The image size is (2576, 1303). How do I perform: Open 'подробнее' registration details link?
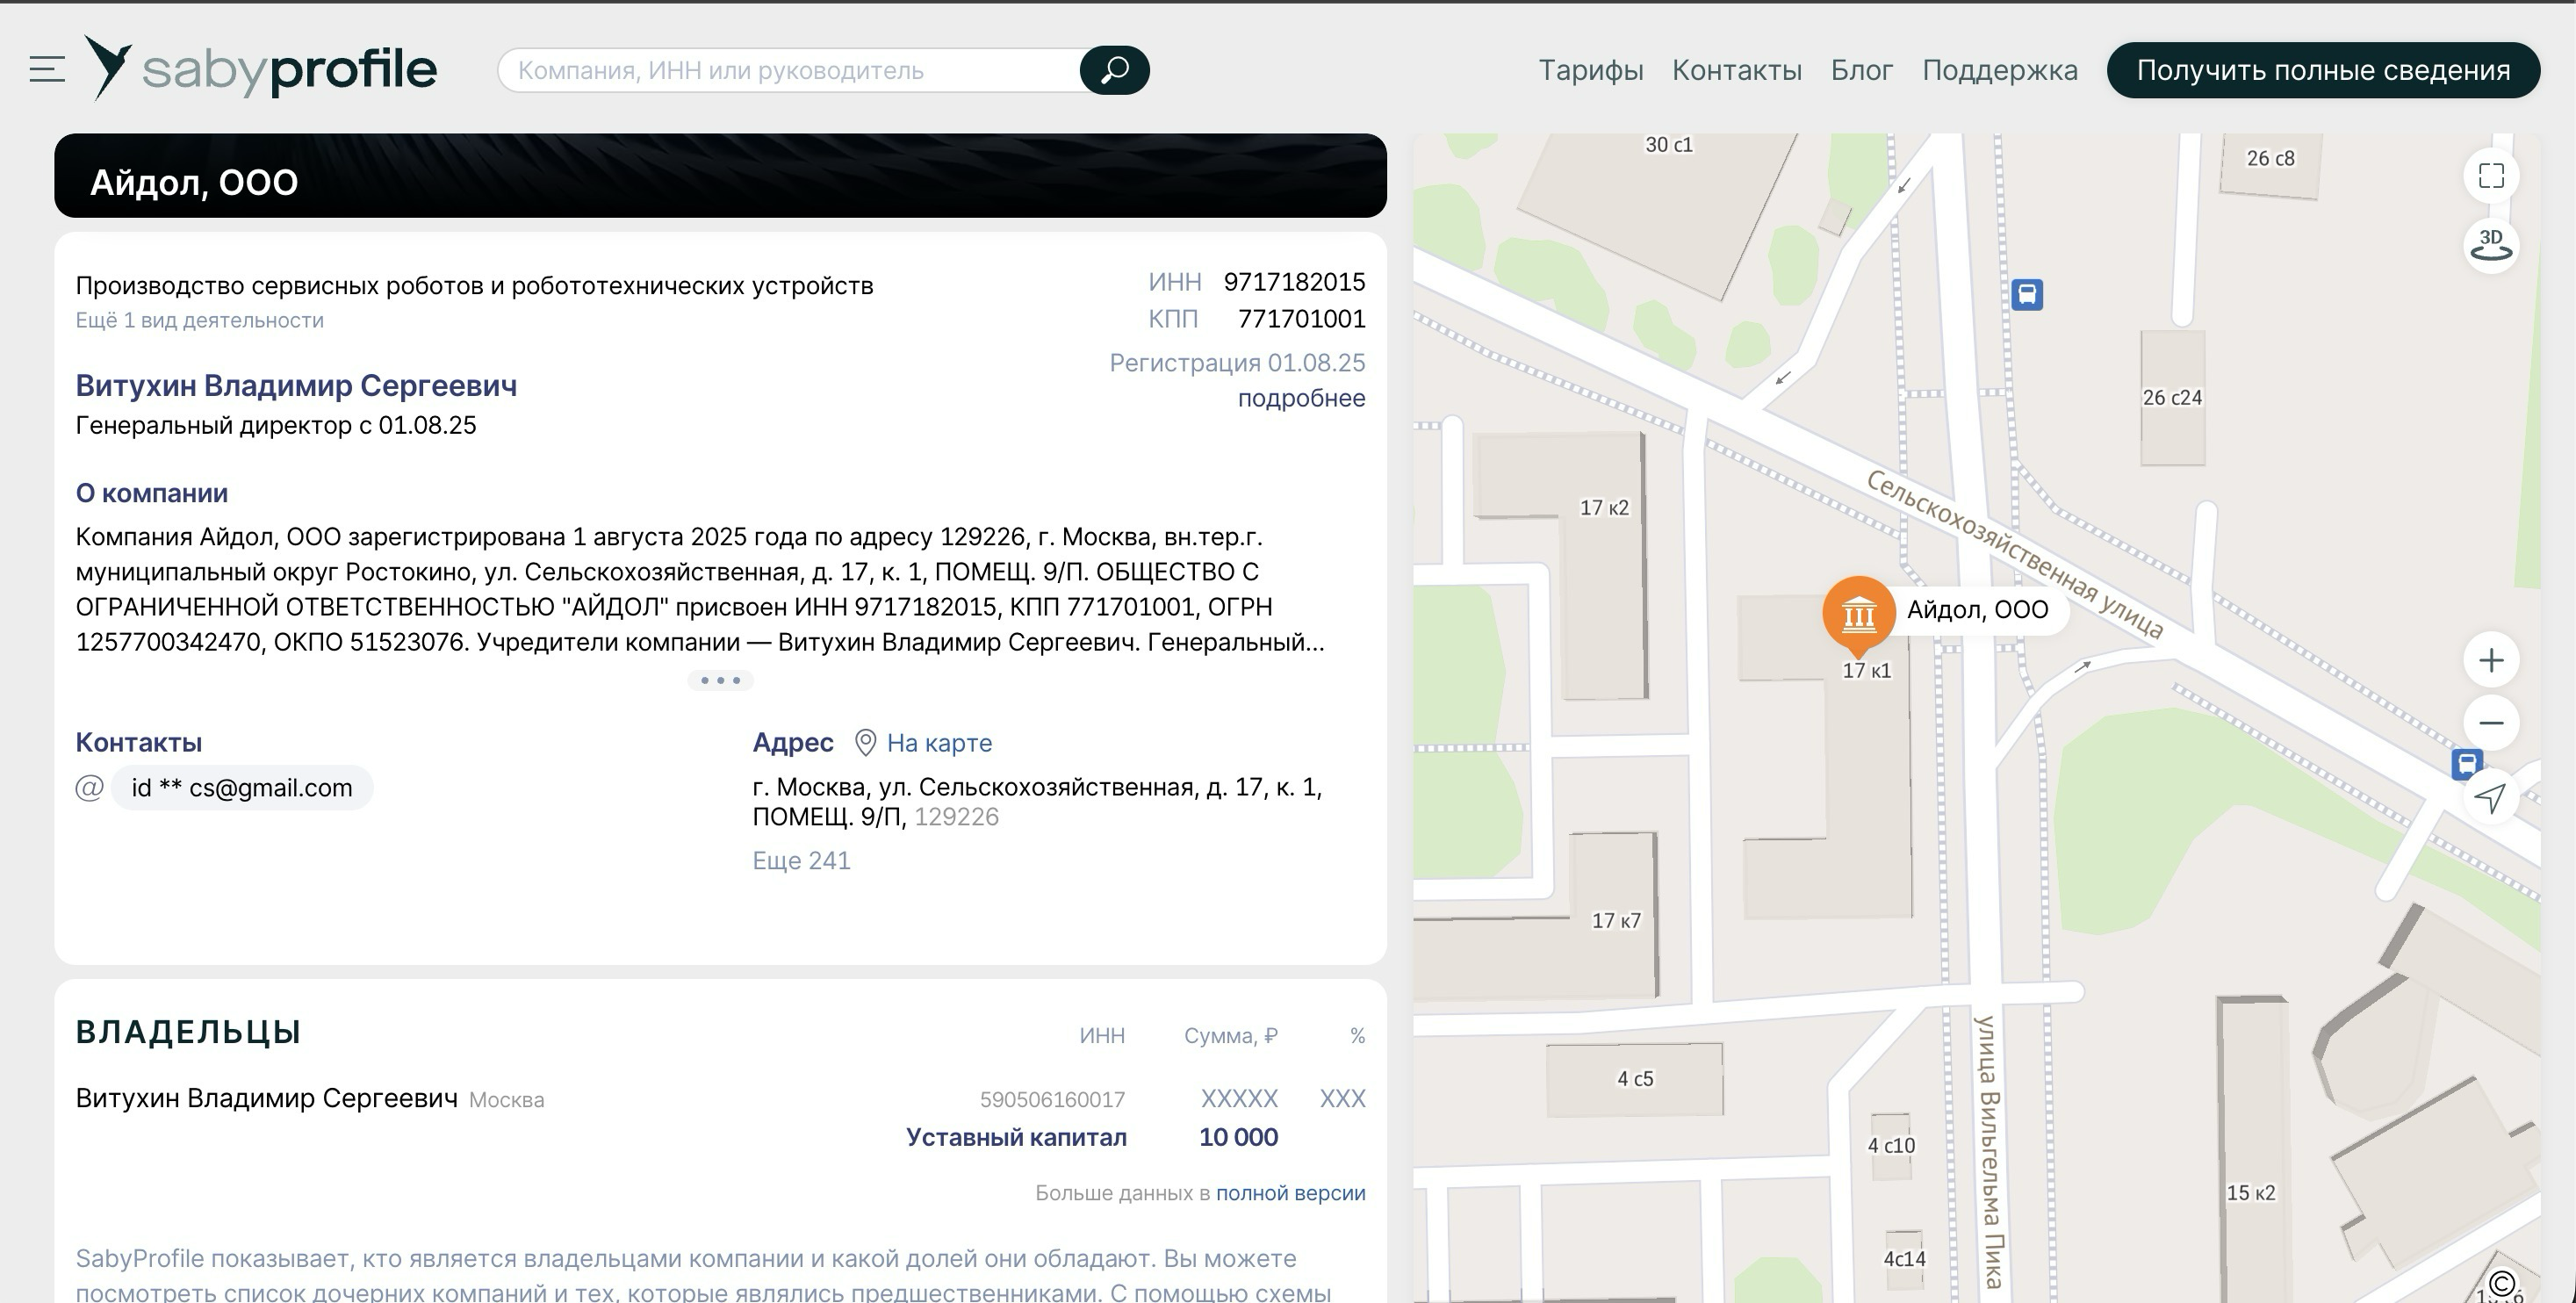tap(1301, 398)
